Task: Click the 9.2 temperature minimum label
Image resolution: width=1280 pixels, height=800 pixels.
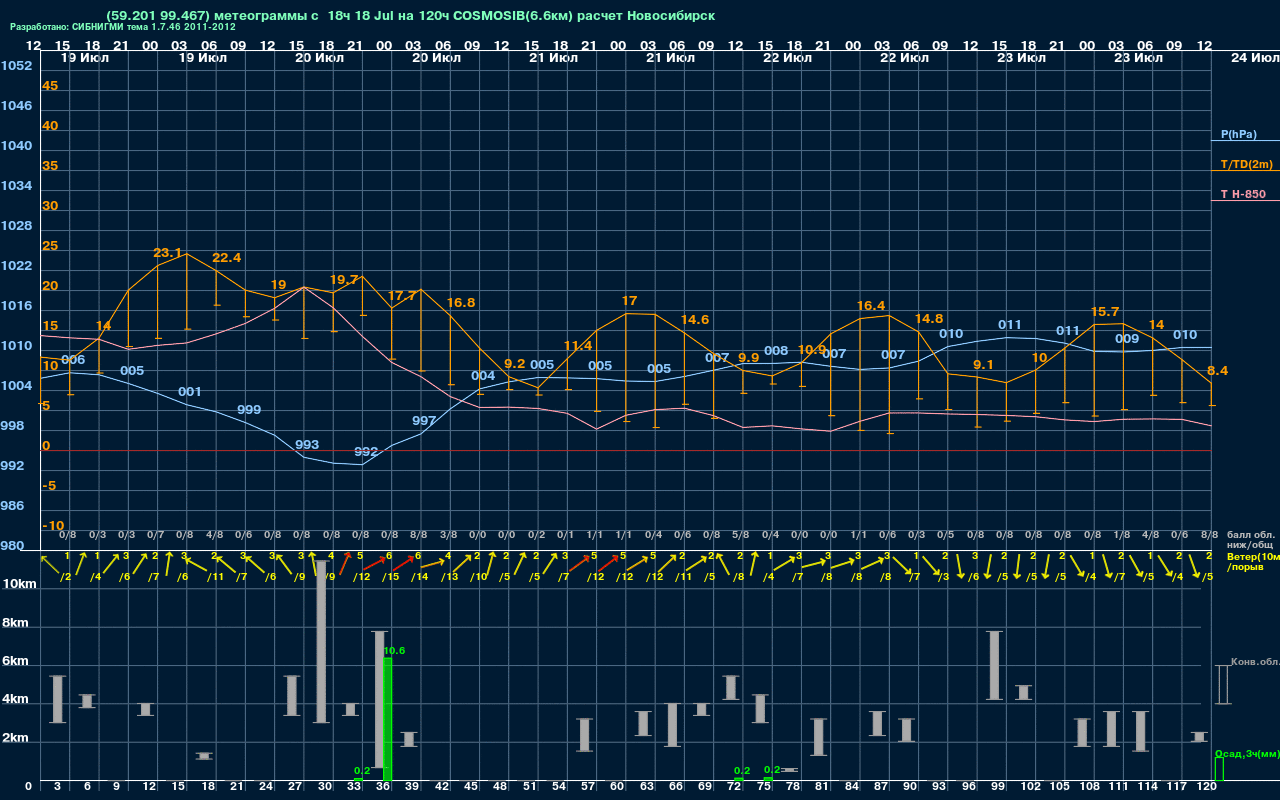Action: click(515, 364)
